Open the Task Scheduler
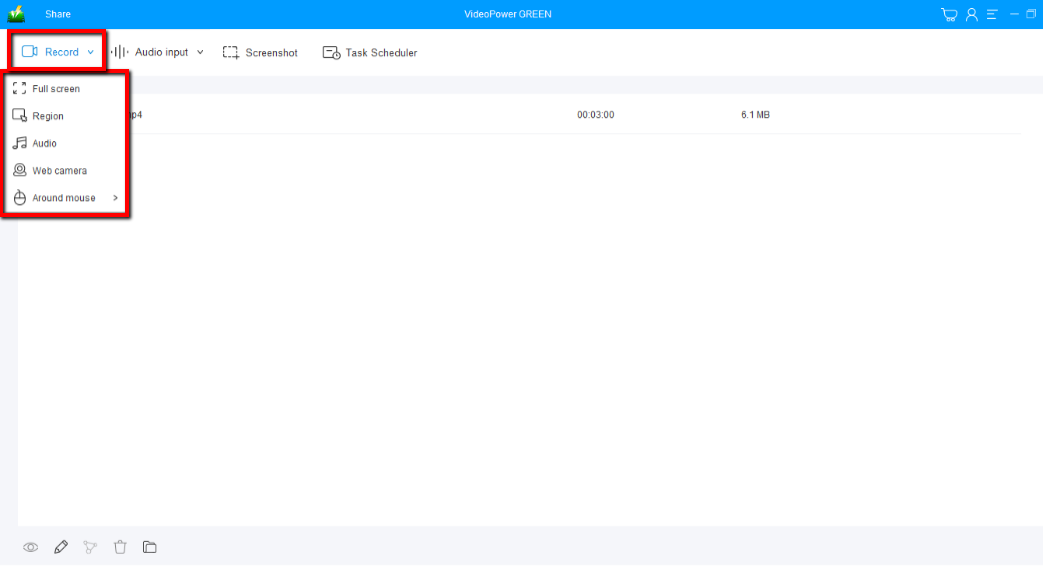 [x=370, y=53]
